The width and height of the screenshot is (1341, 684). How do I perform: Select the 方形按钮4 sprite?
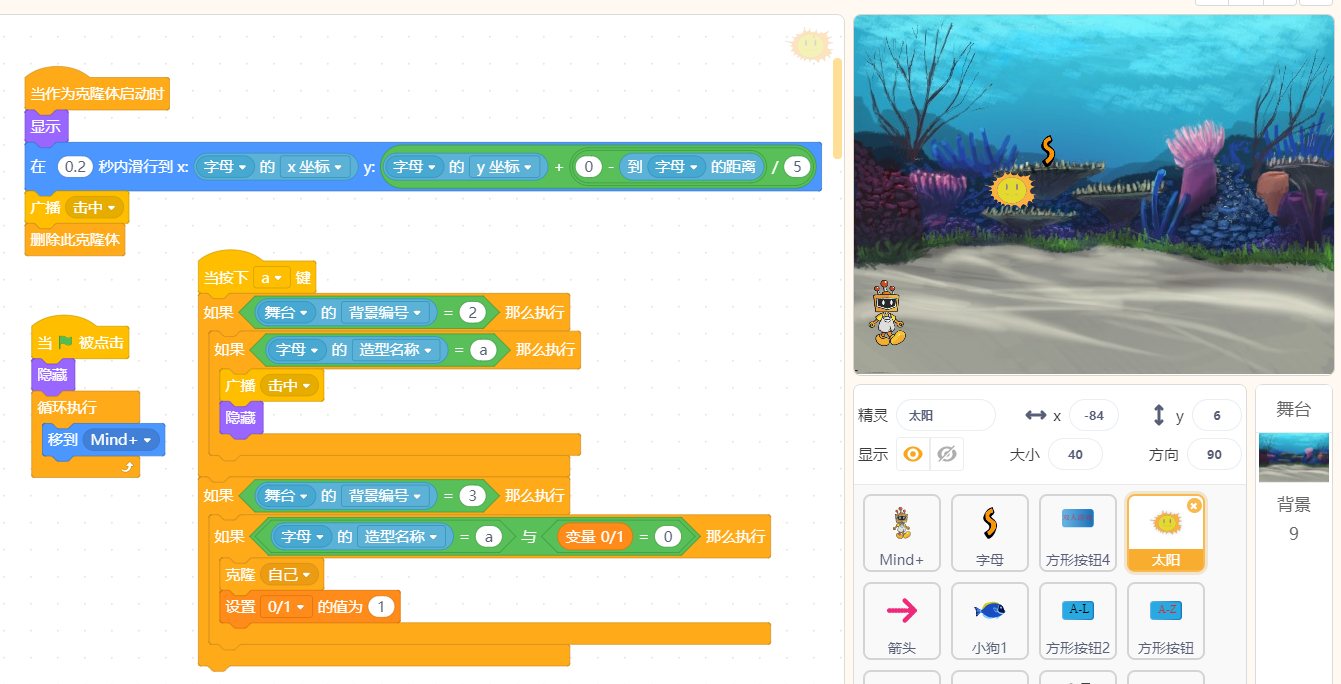click(x=1078, y=535)
